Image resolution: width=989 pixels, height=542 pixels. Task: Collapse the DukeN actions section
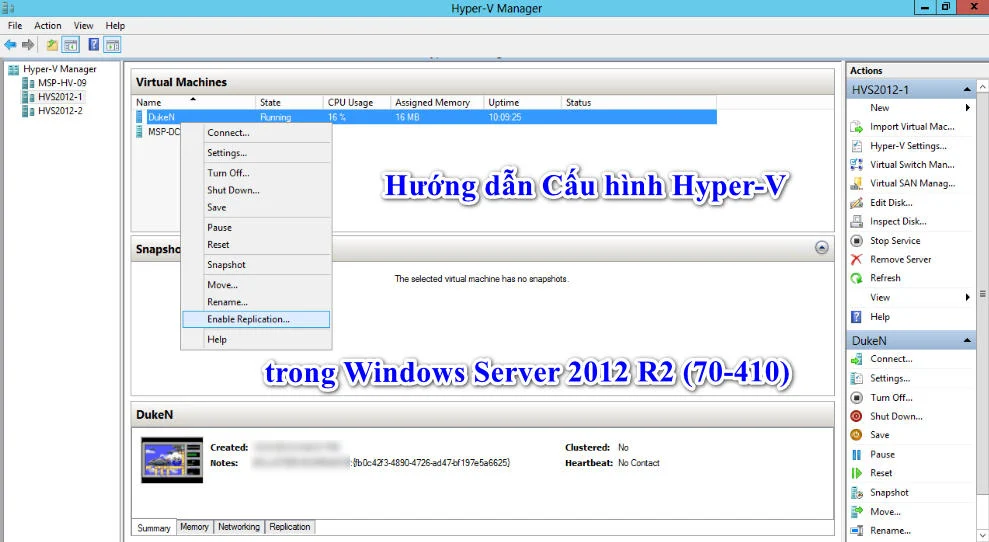967,341
